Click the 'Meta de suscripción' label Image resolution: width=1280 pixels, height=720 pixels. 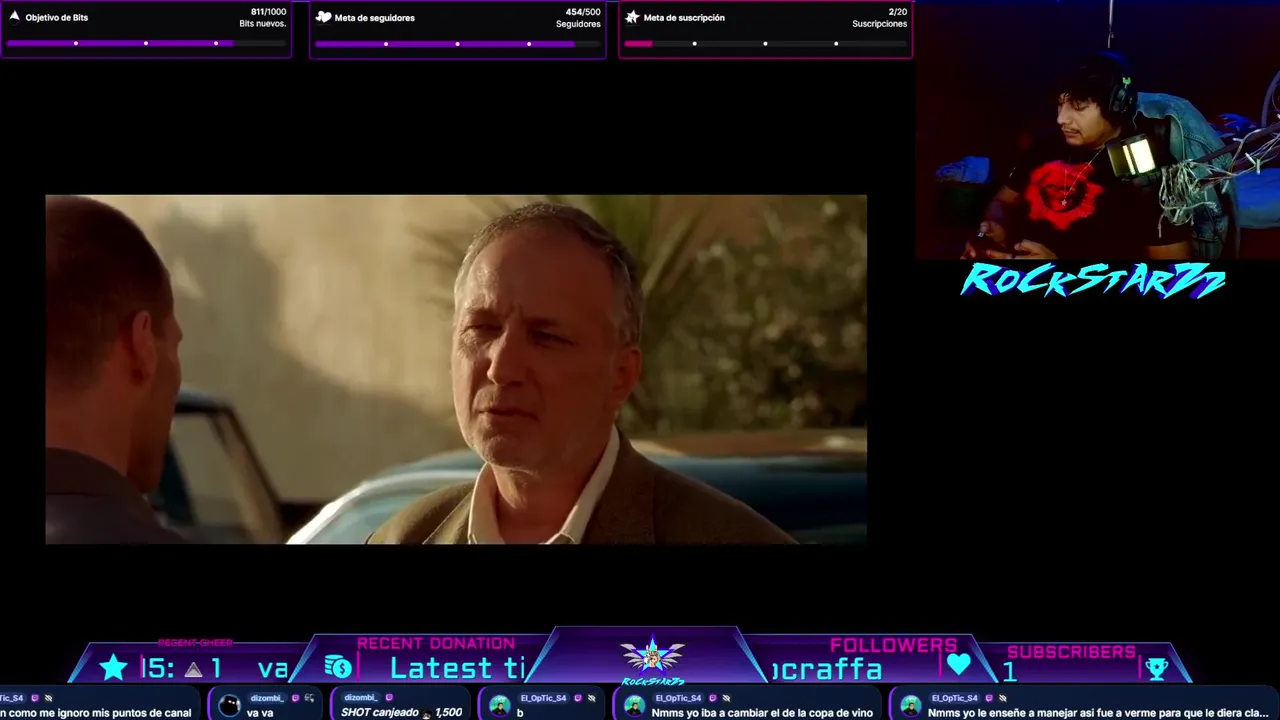tap(684, 18)
